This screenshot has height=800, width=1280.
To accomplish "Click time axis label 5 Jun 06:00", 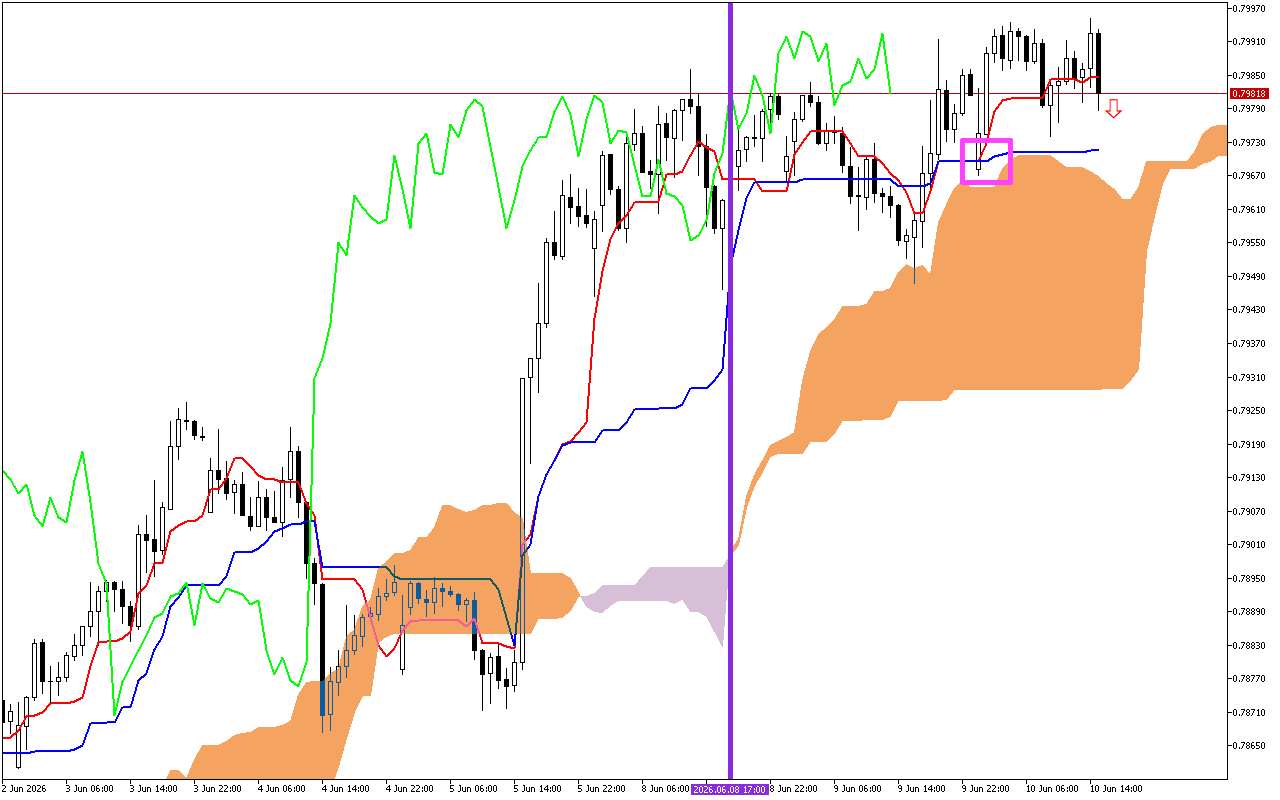I will tap(473, 789).
